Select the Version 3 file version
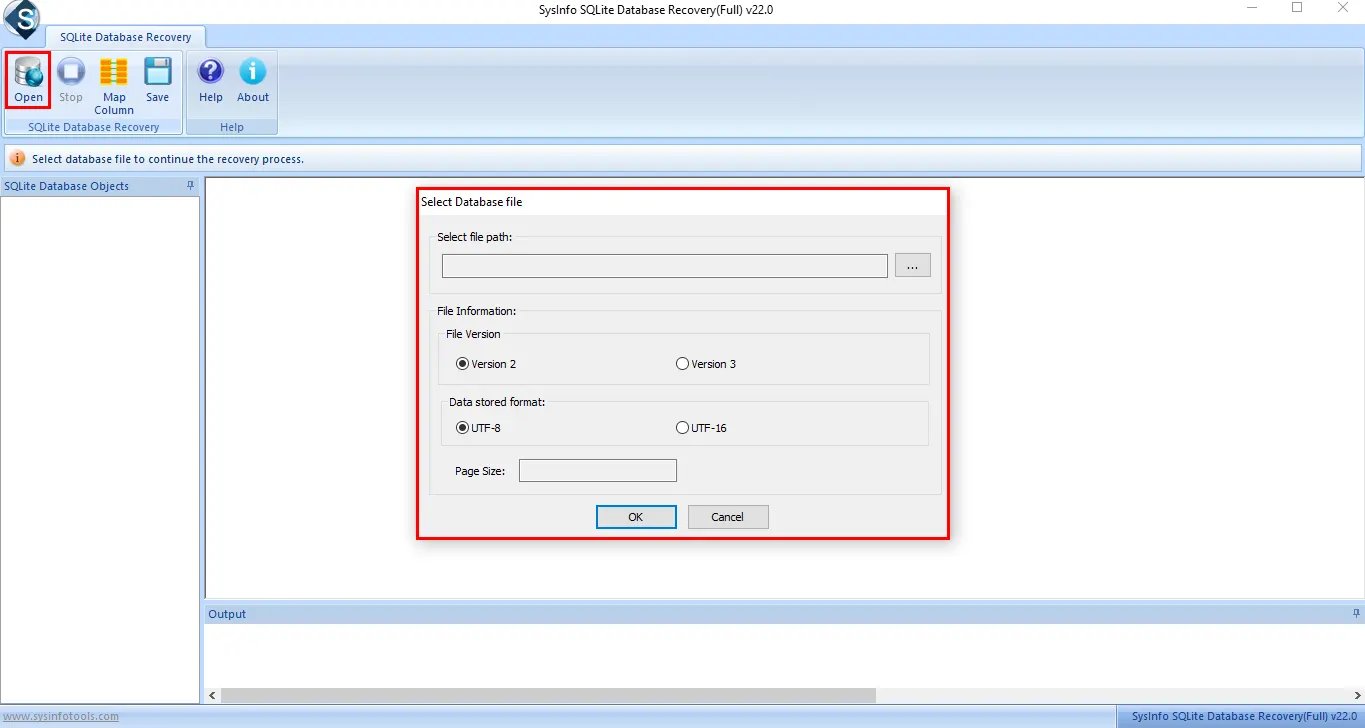The image size is (1365, 728). [x=681, y=363]
